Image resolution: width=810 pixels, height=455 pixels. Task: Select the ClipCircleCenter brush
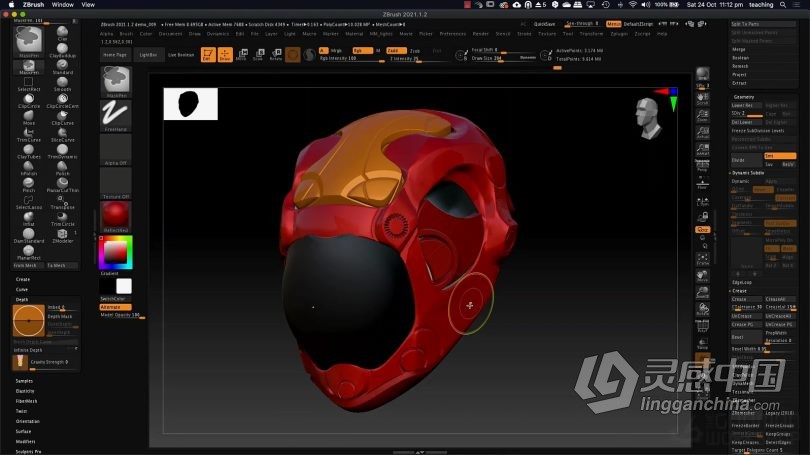pos(63,100)
